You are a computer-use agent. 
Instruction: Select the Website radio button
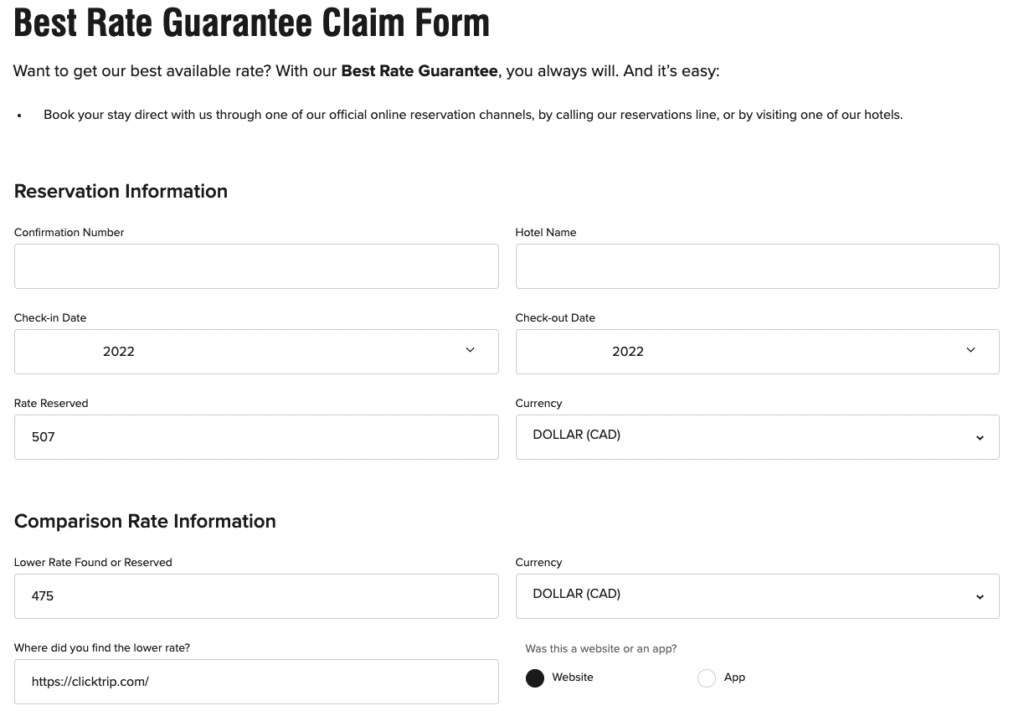click(535, 678)
